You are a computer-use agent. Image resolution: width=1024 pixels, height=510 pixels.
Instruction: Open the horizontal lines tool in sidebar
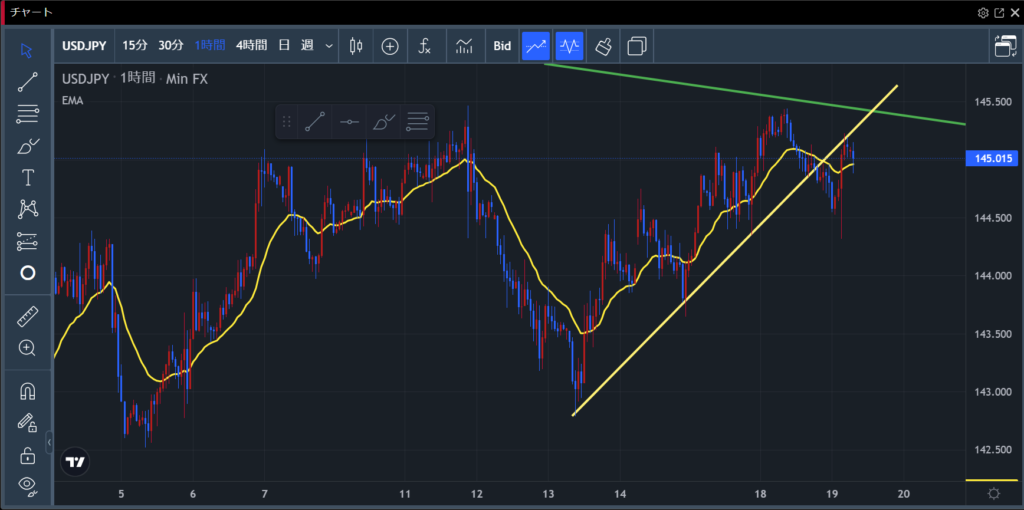[x=27, y=114]
